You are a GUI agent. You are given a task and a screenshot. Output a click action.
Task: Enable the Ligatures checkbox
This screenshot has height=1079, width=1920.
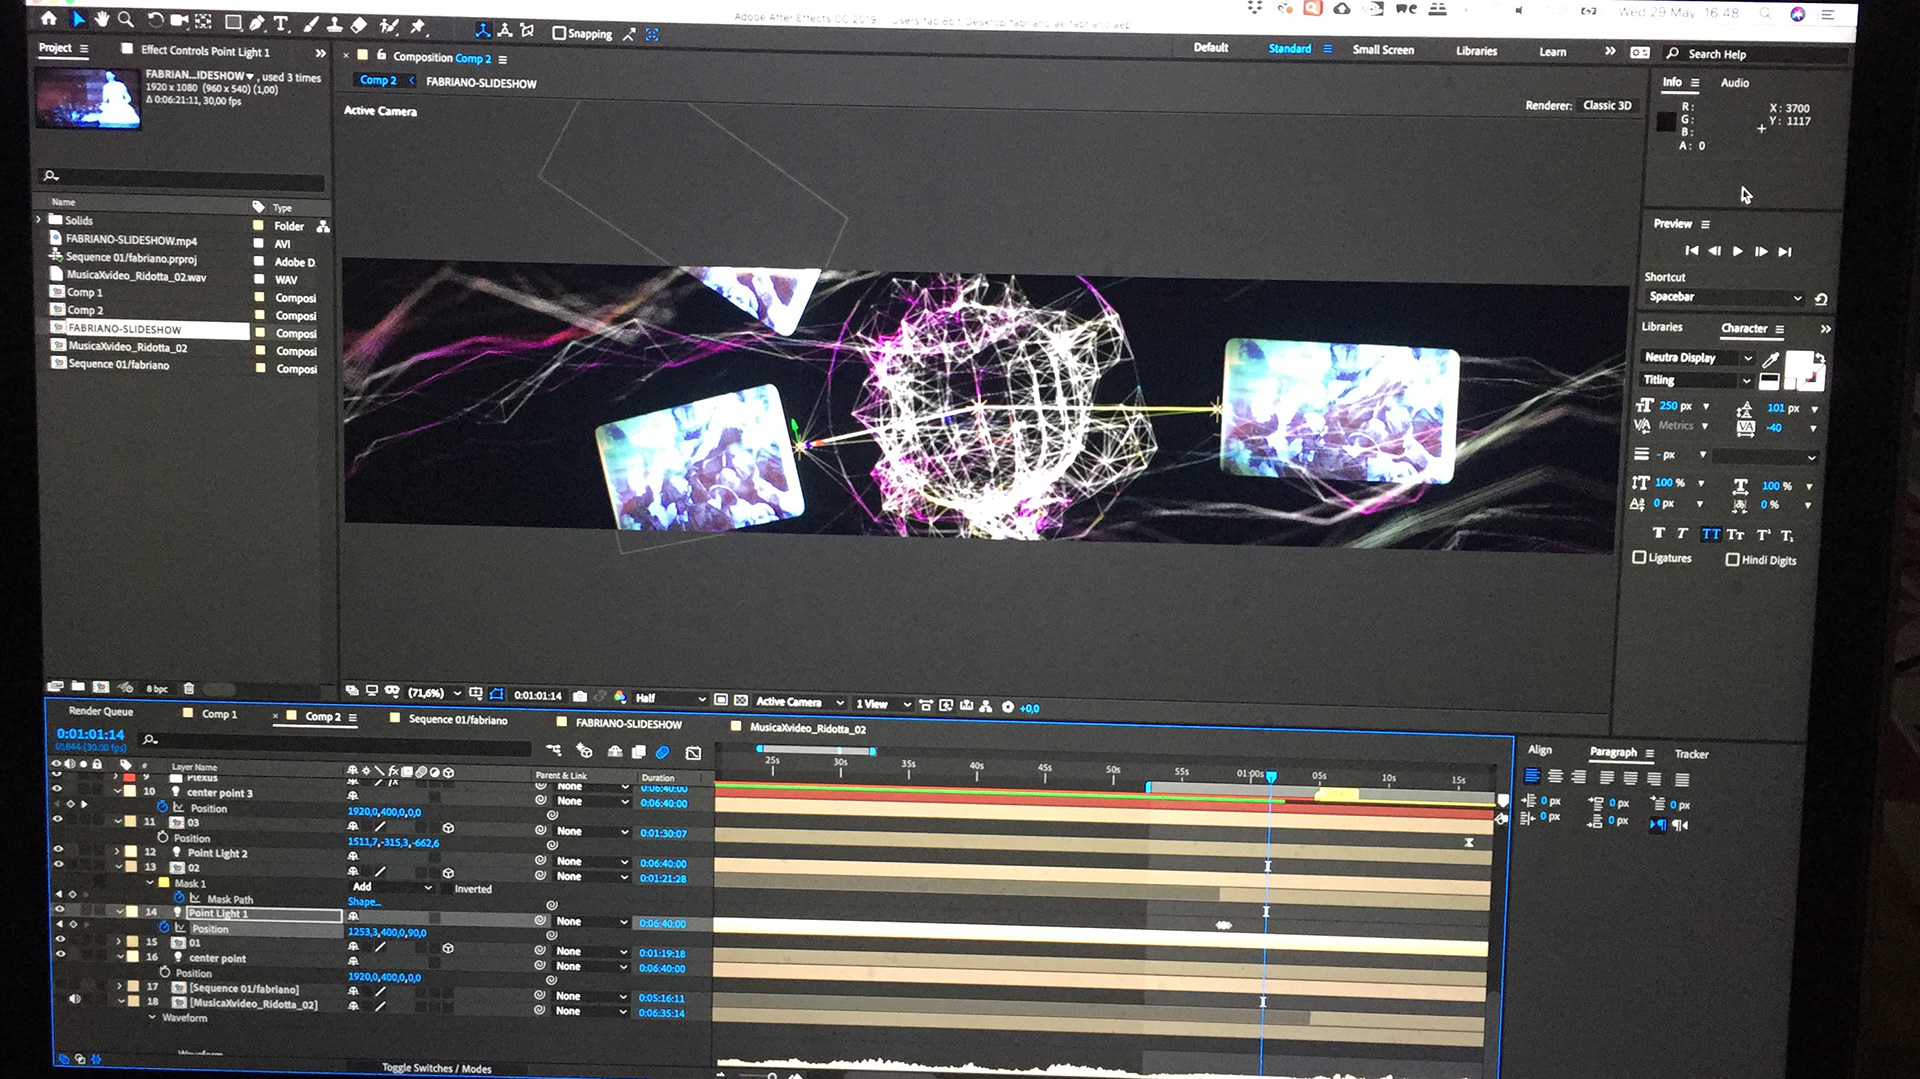(x=1639, y=557)
